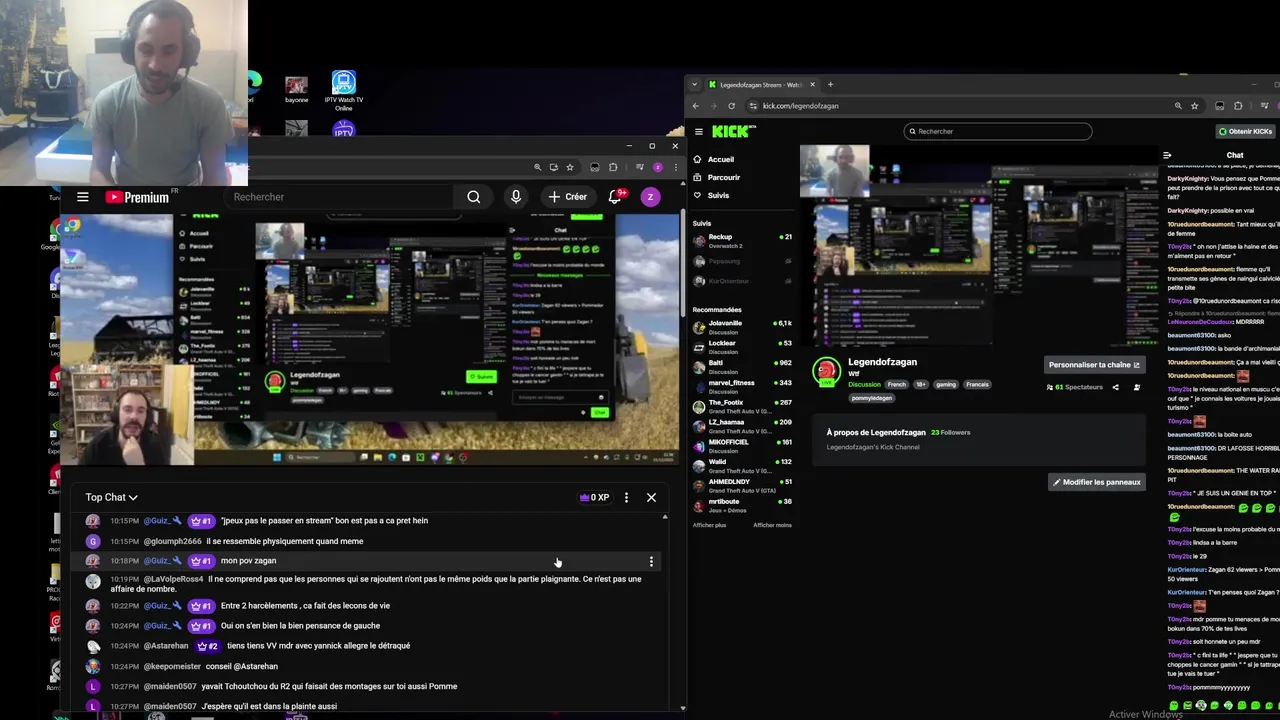Click the user icon next to the share icon
This screenshot has height=720, width=1280.
1136,387
